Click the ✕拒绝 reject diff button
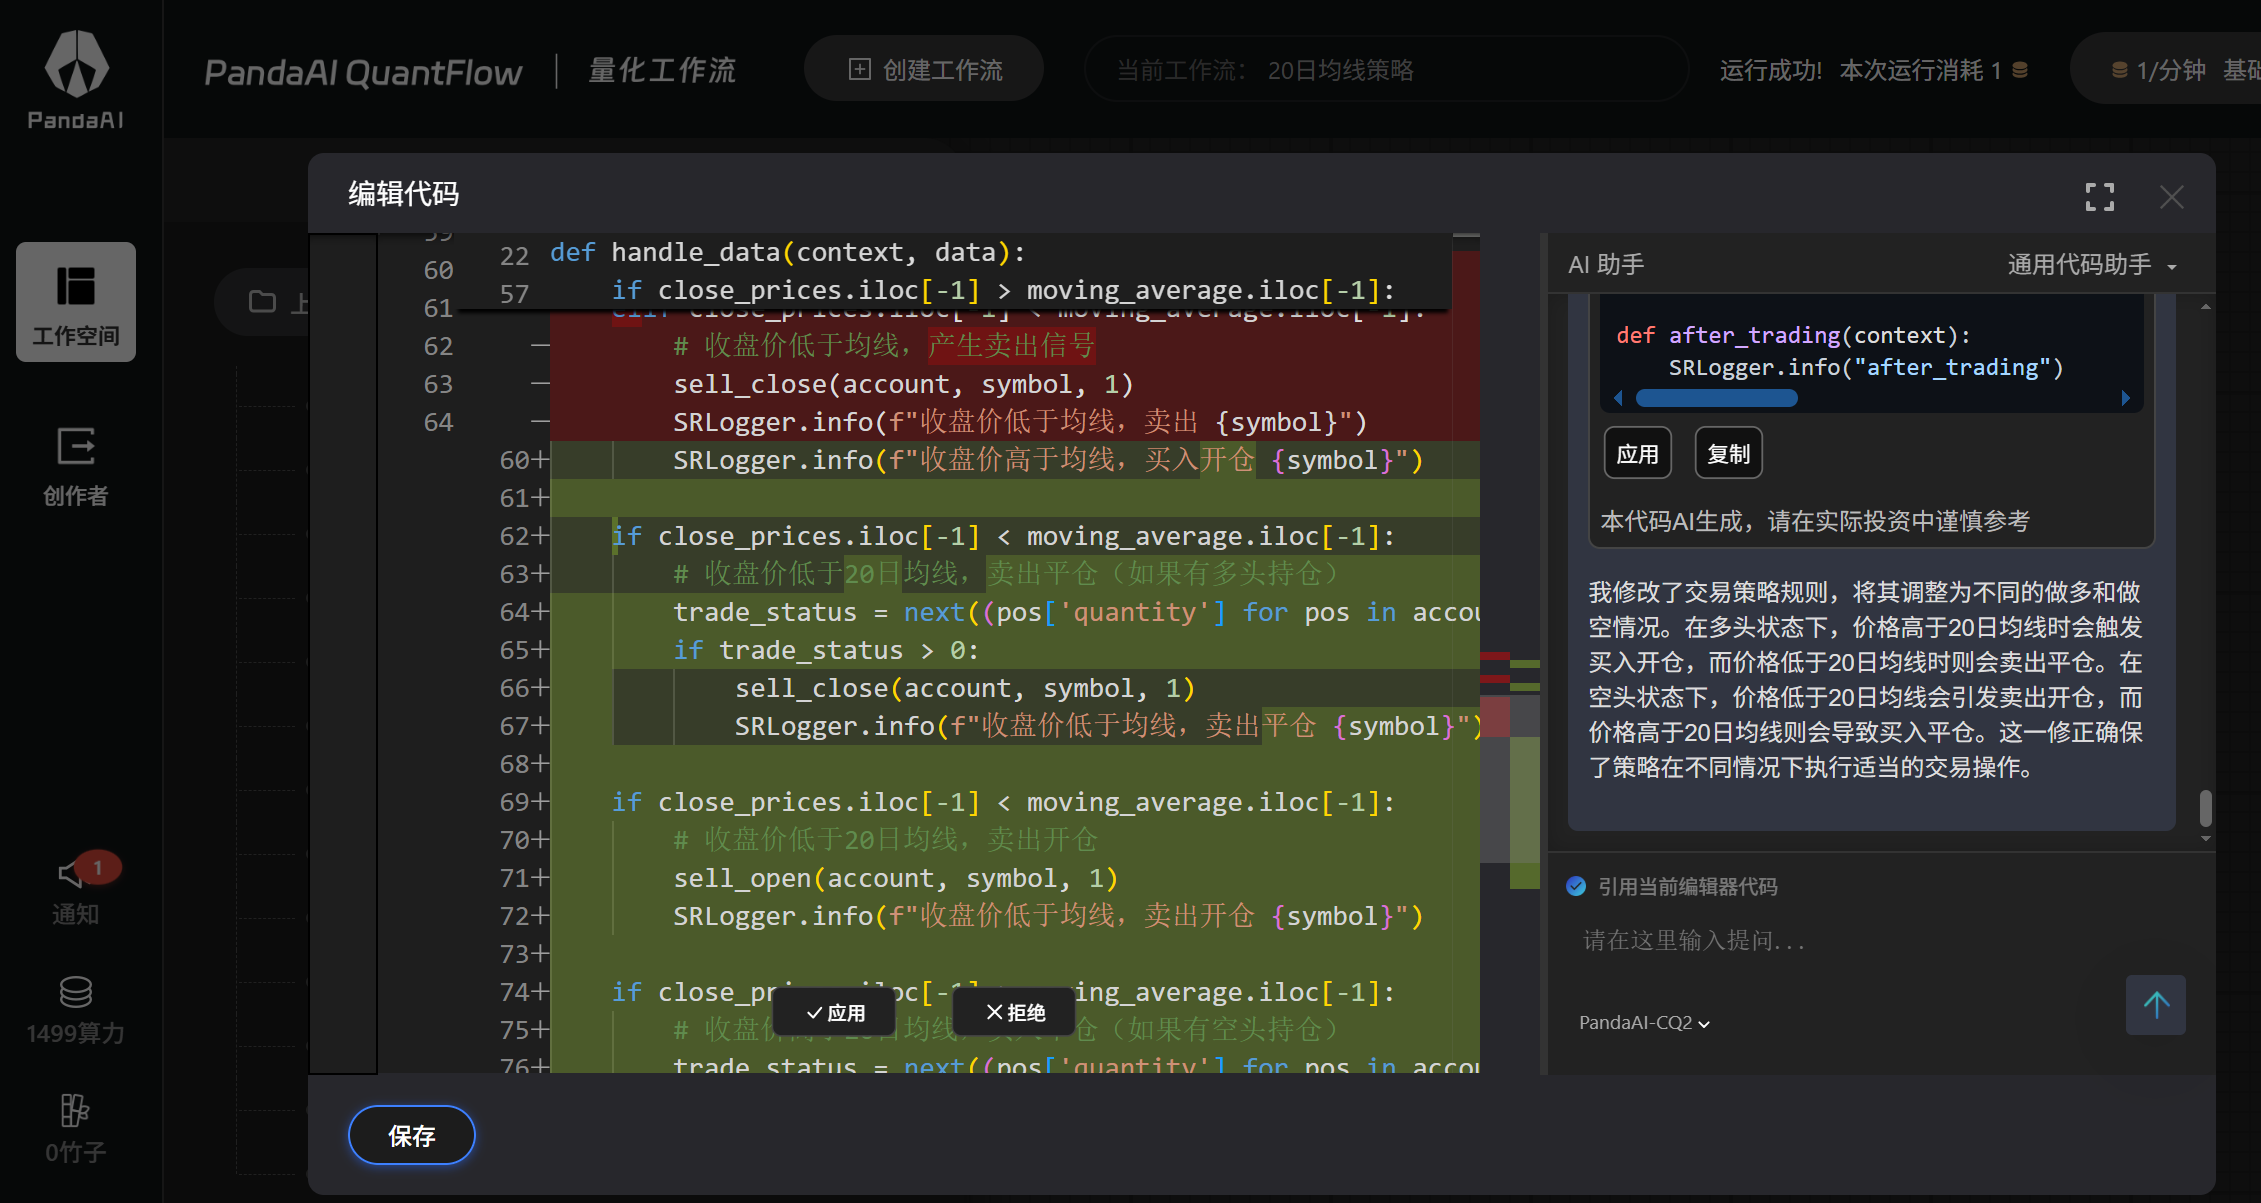This screenshot has width=2261, height=1203. [x=1015, y=1013]
